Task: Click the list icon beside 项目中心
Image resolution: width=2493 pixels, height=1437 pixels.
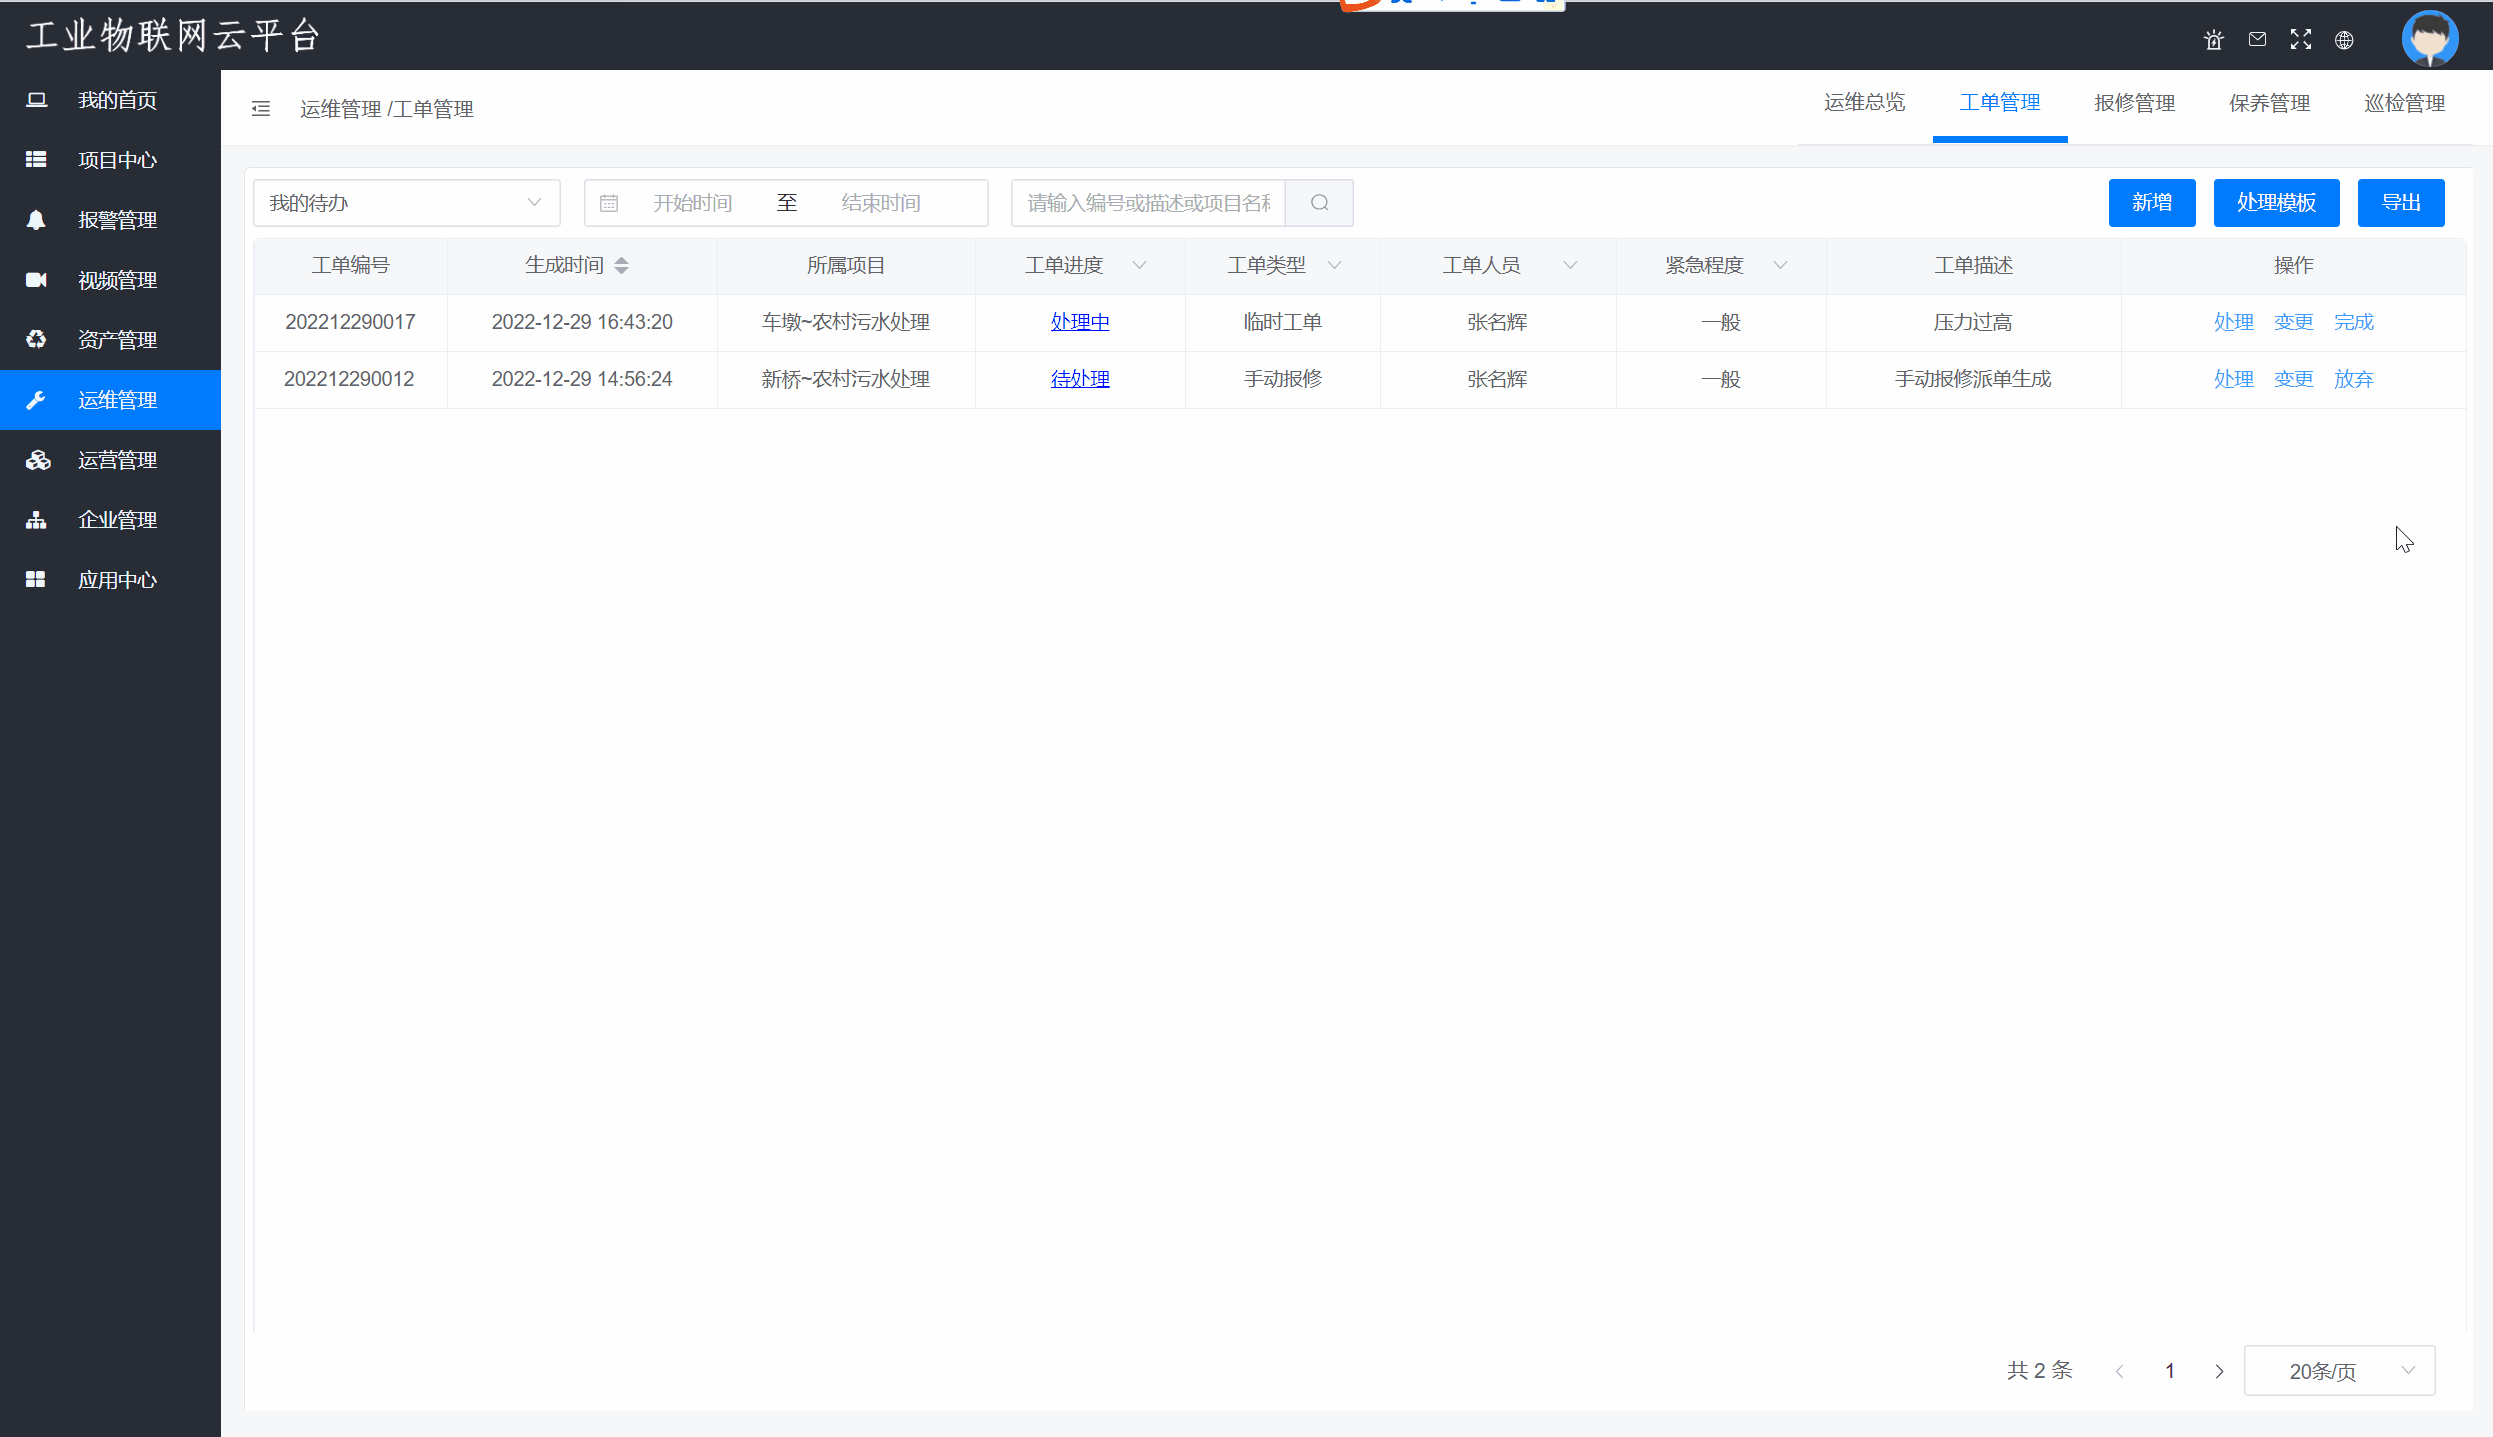Action: [x=36, y=159]
